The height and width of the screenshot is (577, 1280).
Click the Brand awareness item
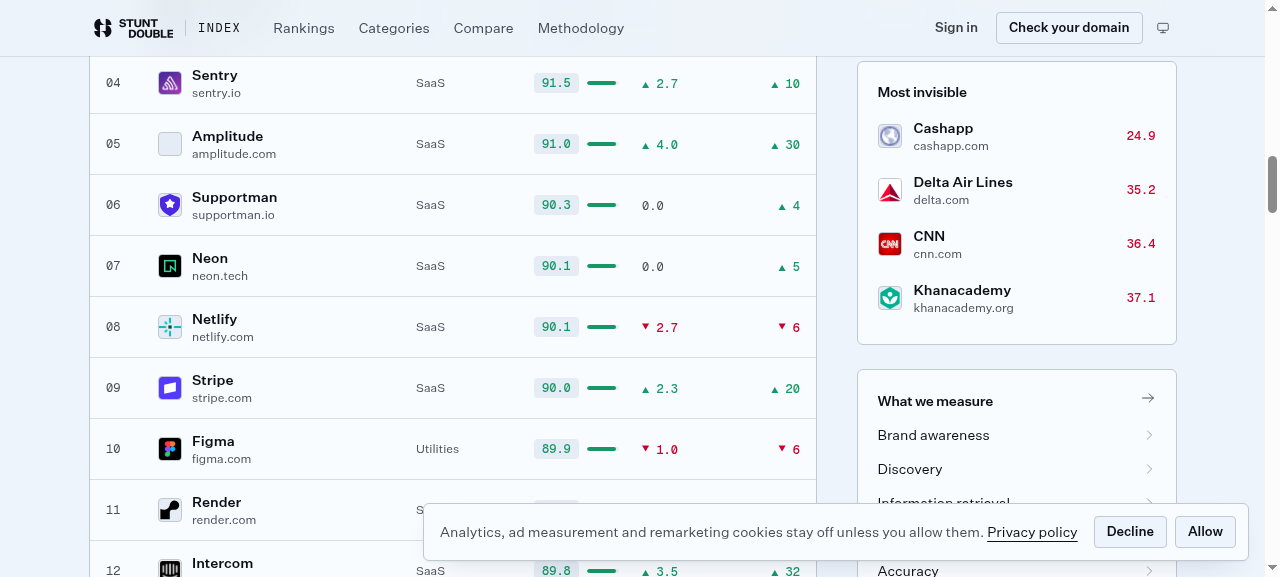933,435
